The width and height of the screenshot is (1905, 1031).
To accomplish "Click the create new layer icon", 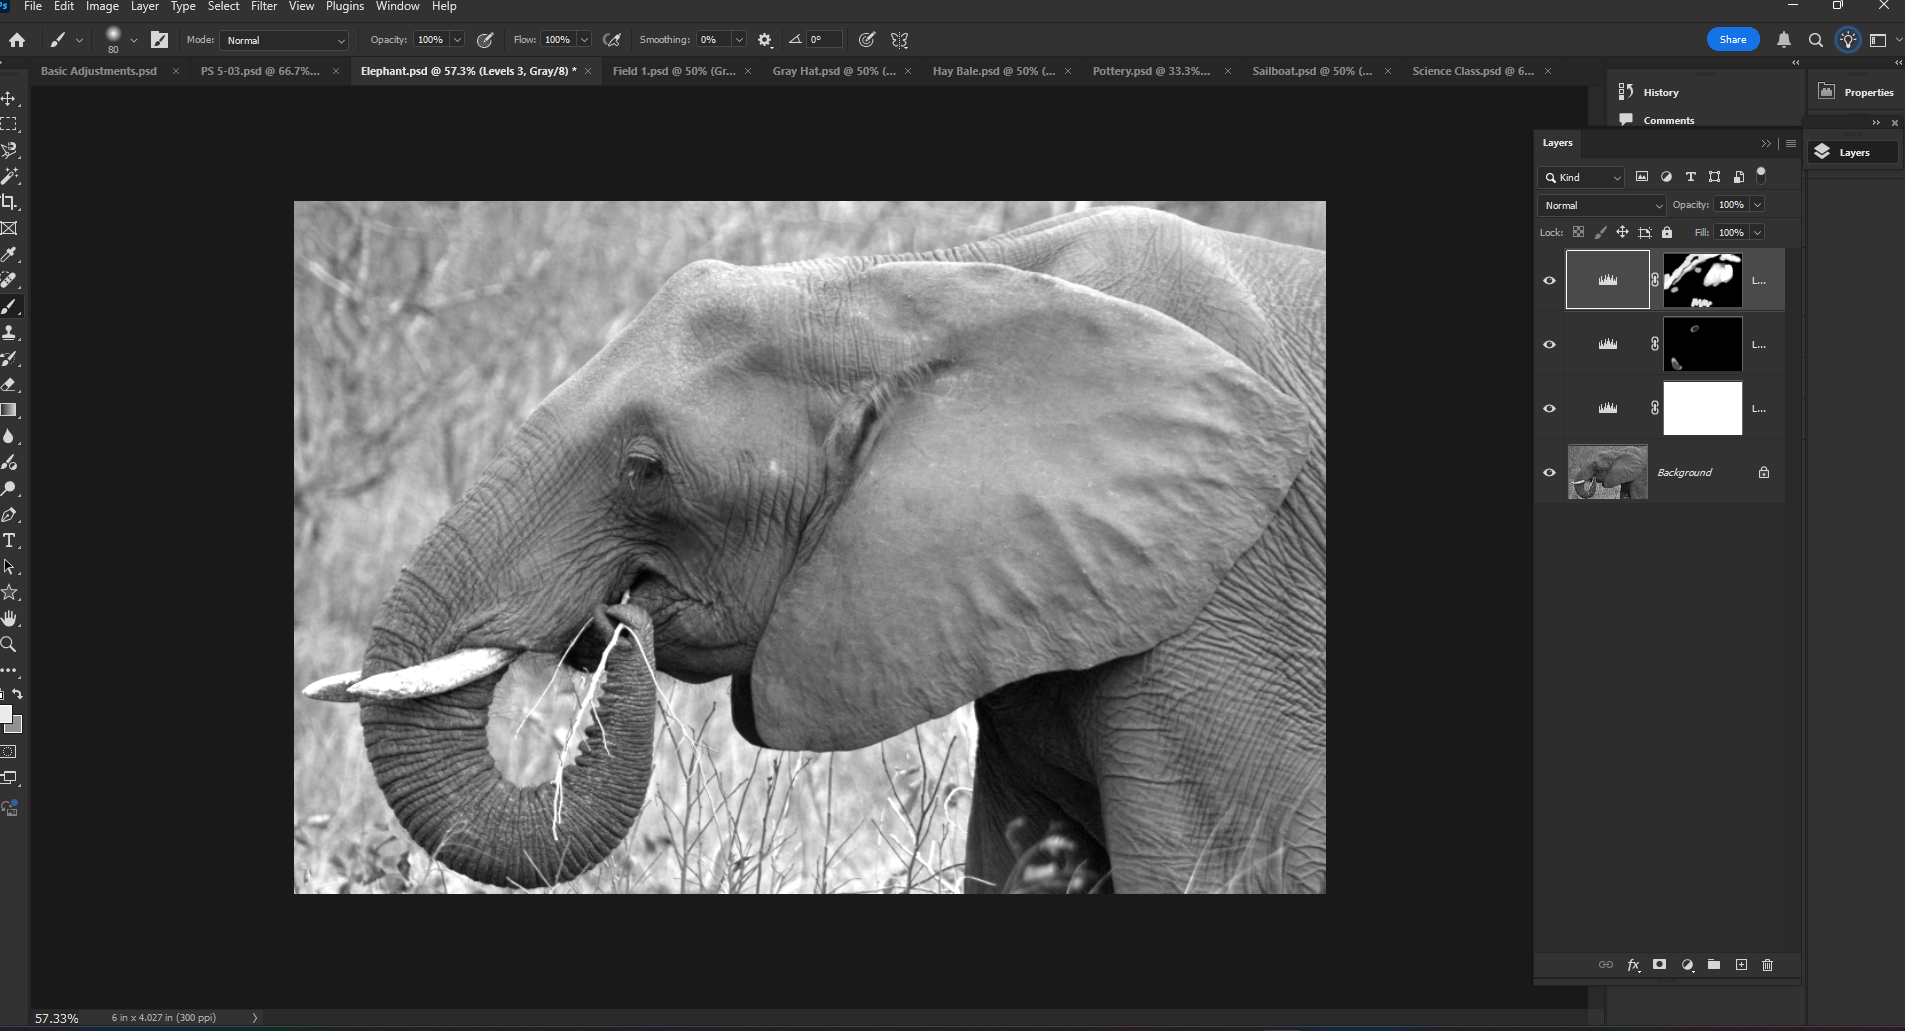I will 1741,965.
